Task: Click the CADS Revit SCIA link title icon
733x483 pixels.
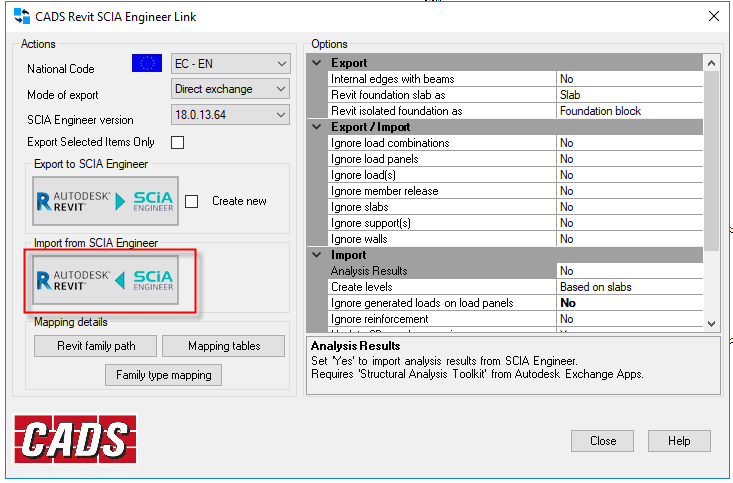Action: [x=22, y=16]
